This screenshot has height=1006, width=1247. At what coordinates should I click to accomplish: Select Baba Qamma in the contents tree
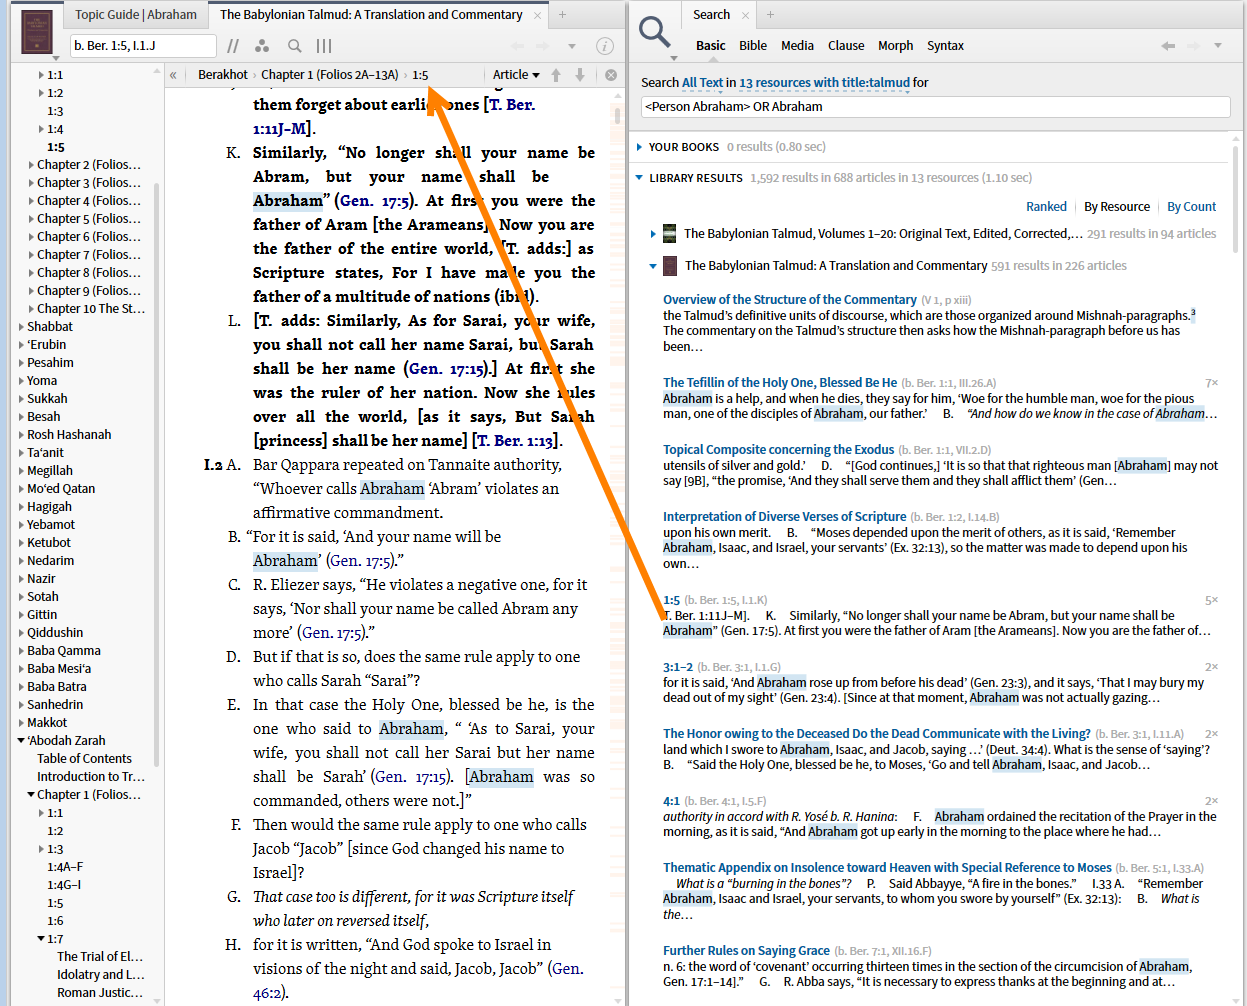[64, 651]
